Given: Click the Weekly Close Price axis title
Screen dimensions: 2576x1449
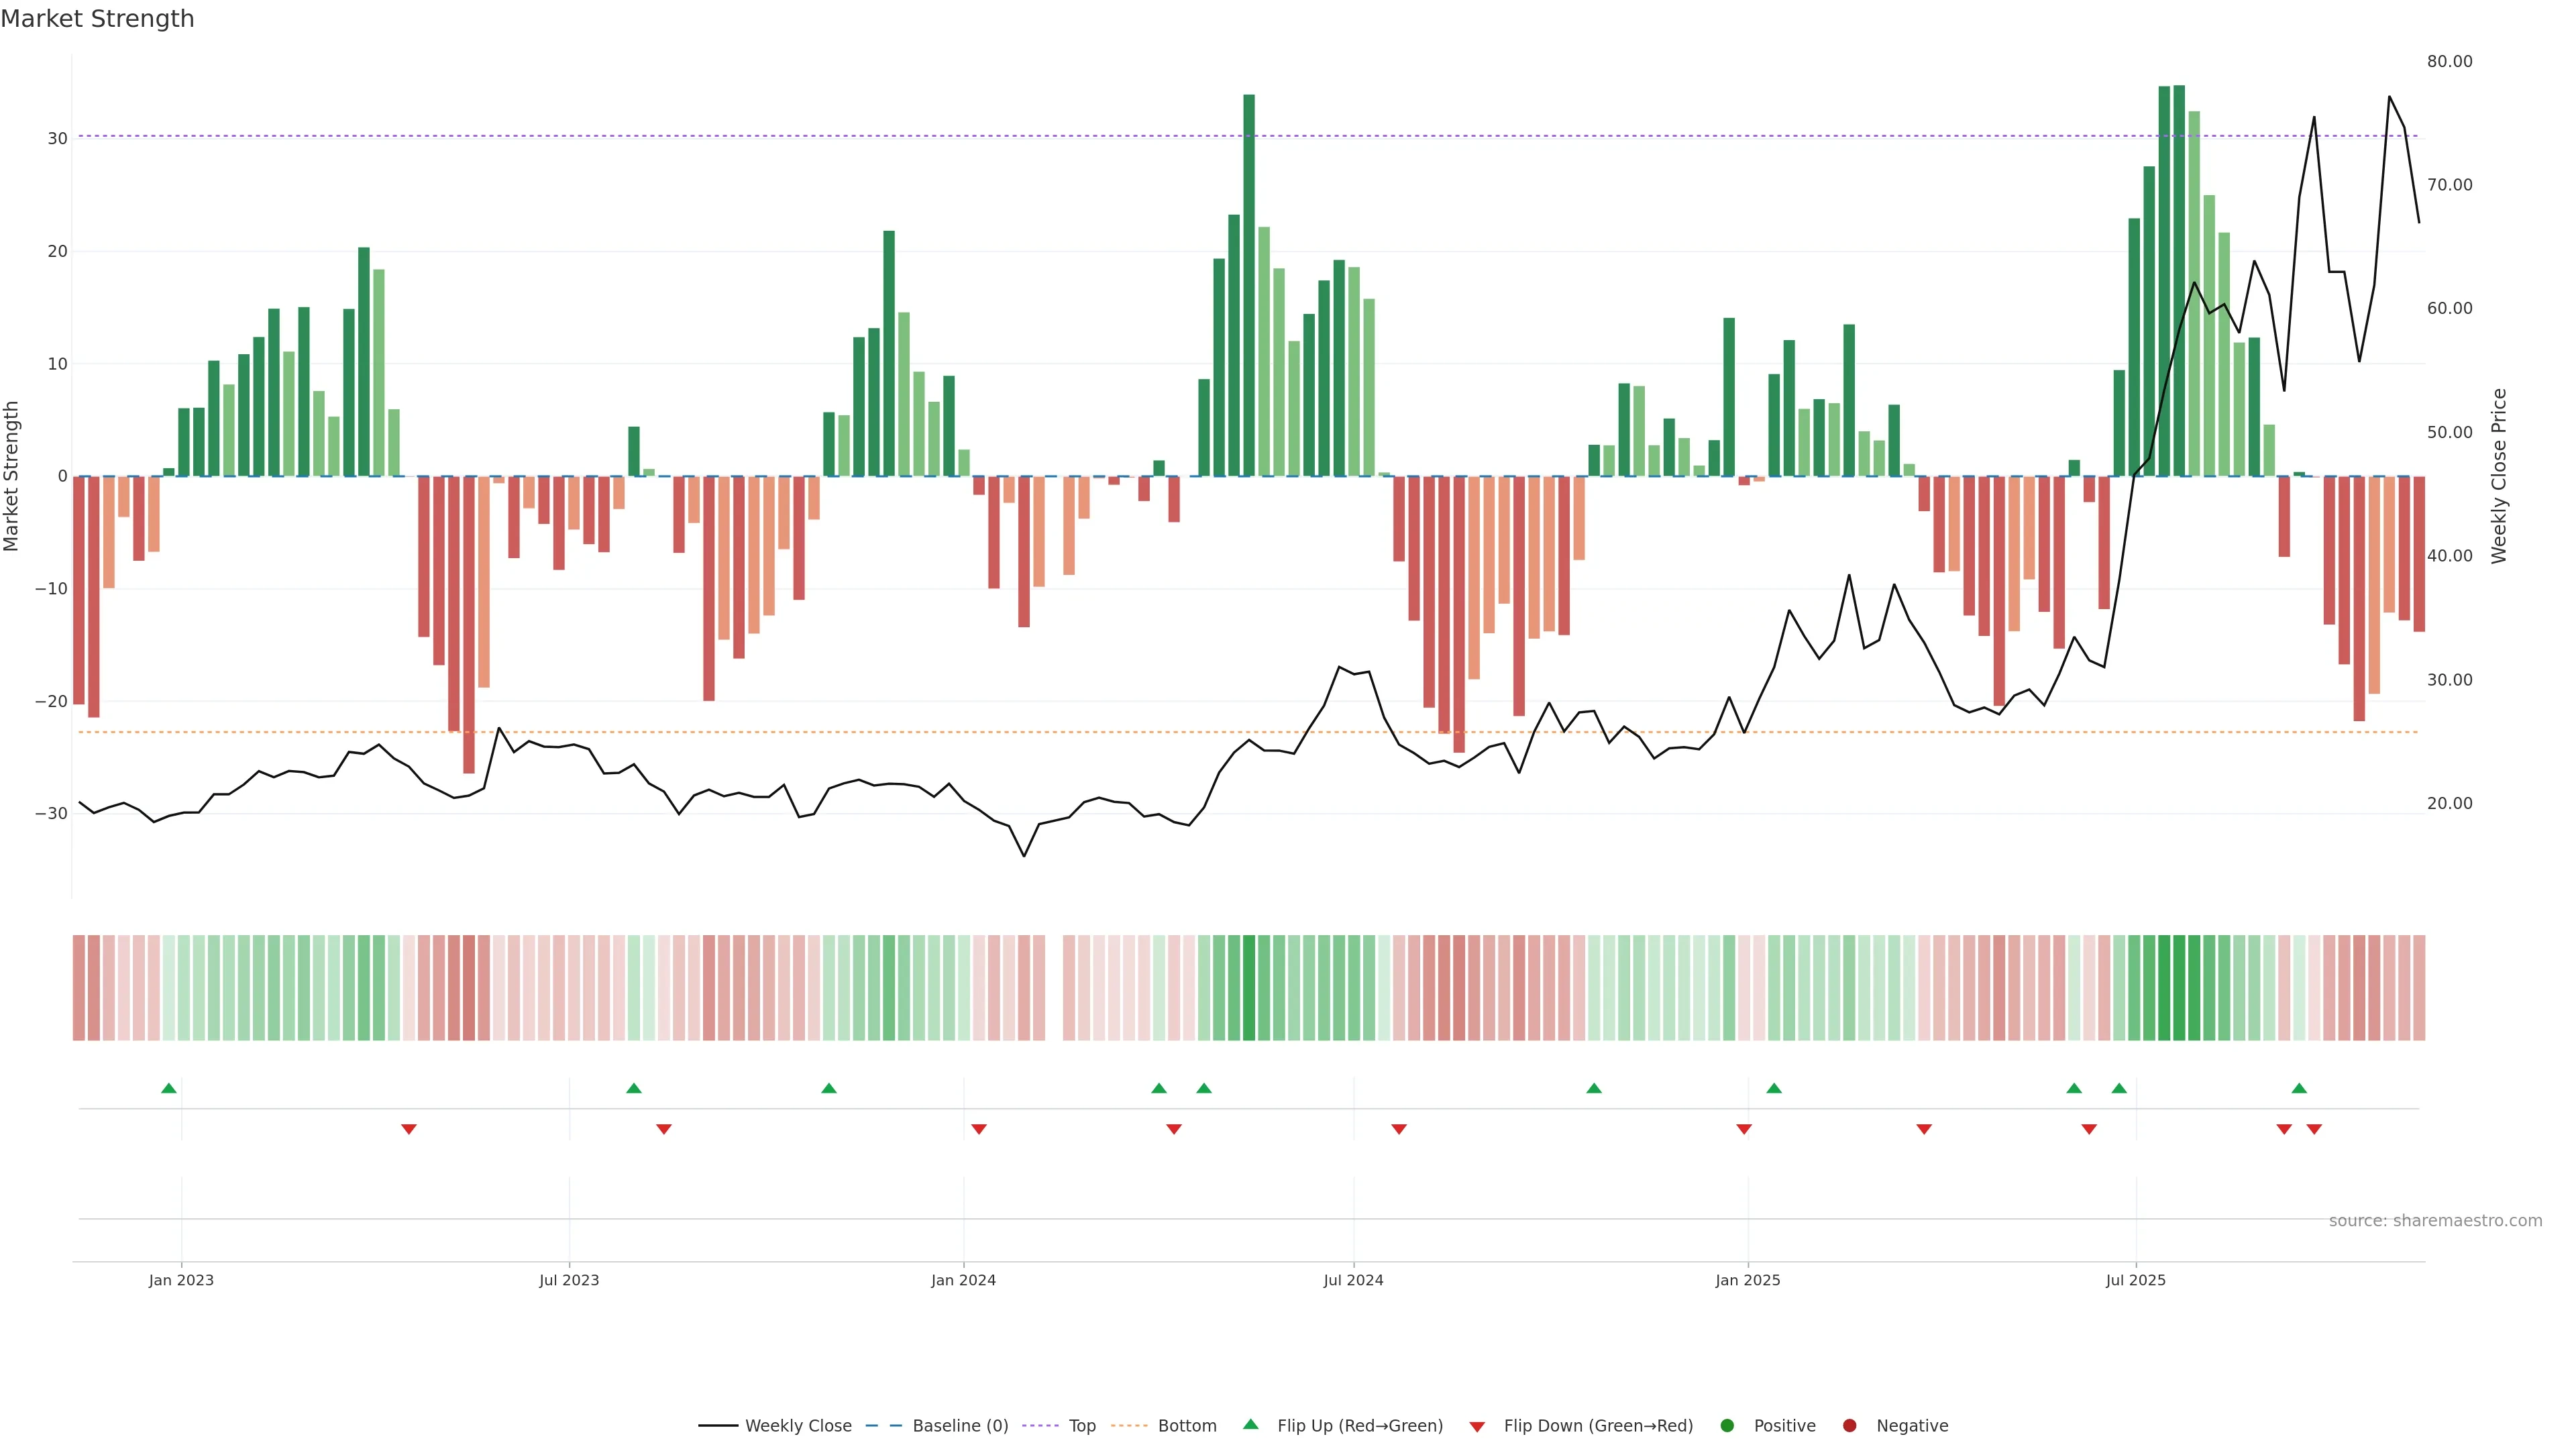Looking at the screenshot, I should coord(2499,476).
